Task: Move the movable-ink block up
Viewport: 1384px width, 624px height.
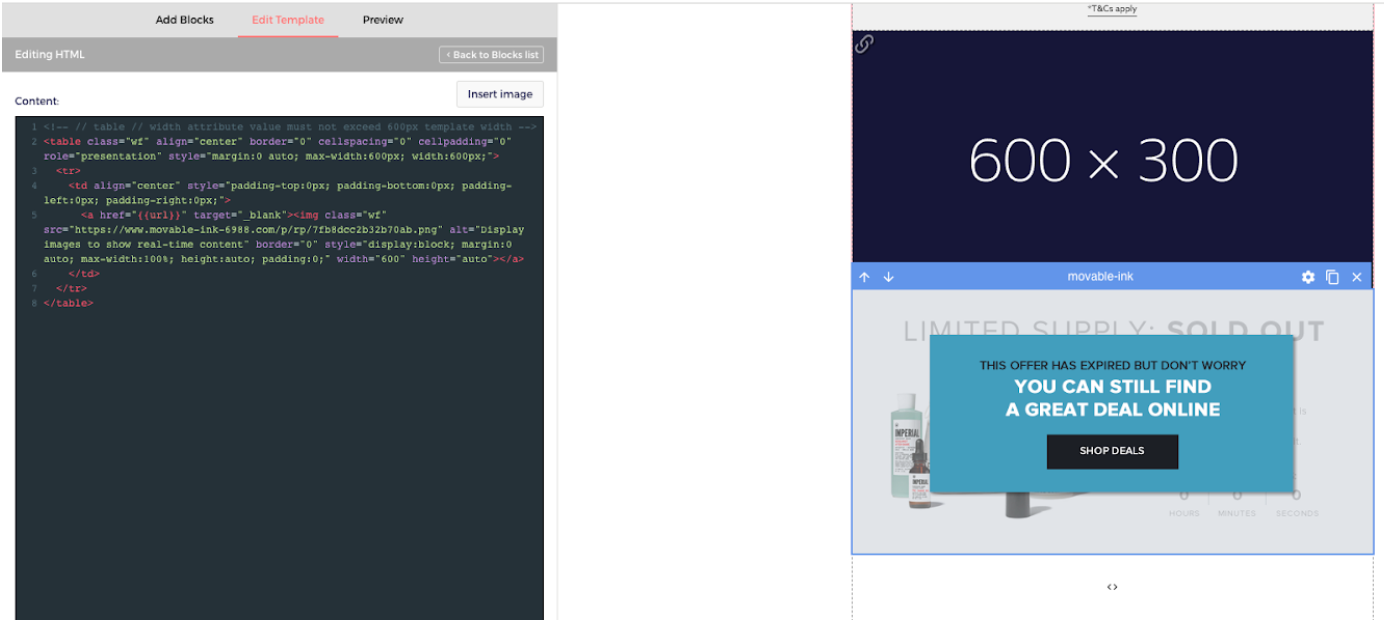Action: [x=865, y=277]
